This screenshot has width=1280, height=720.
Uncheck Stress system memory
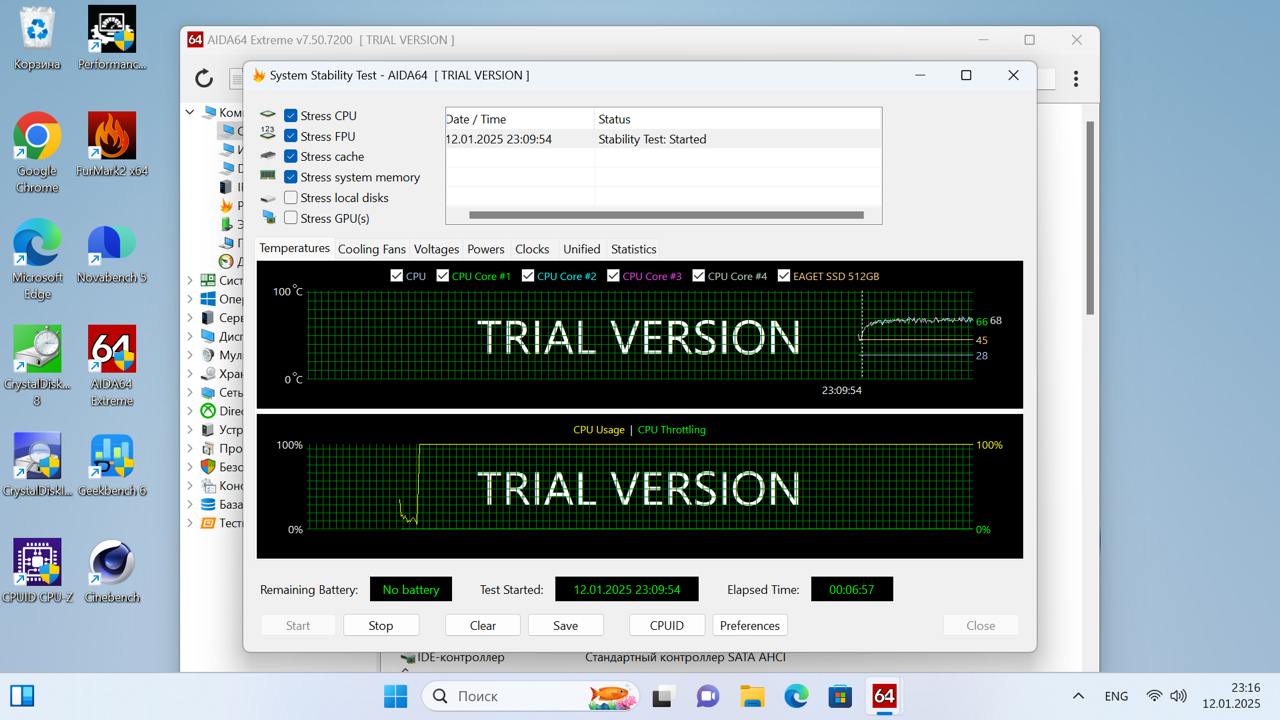[x=291, y=177]
